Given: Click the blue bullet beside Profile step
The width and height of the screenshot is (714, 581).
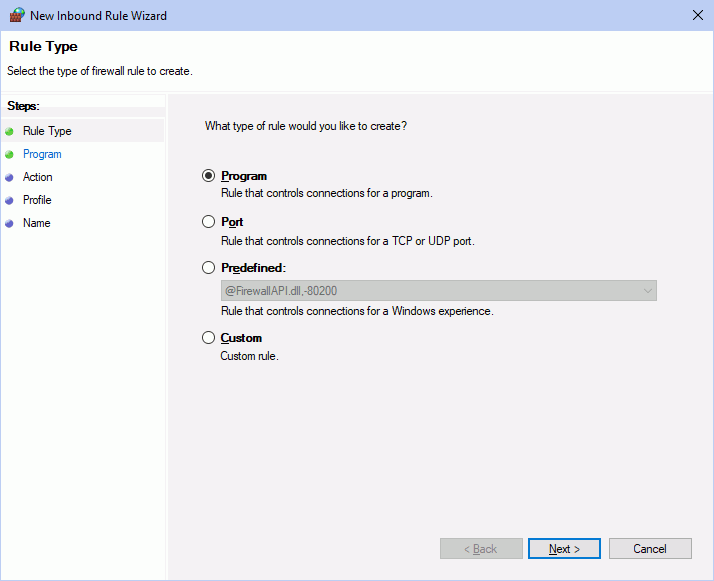Looking at the screenshot, I should [10, 200].
